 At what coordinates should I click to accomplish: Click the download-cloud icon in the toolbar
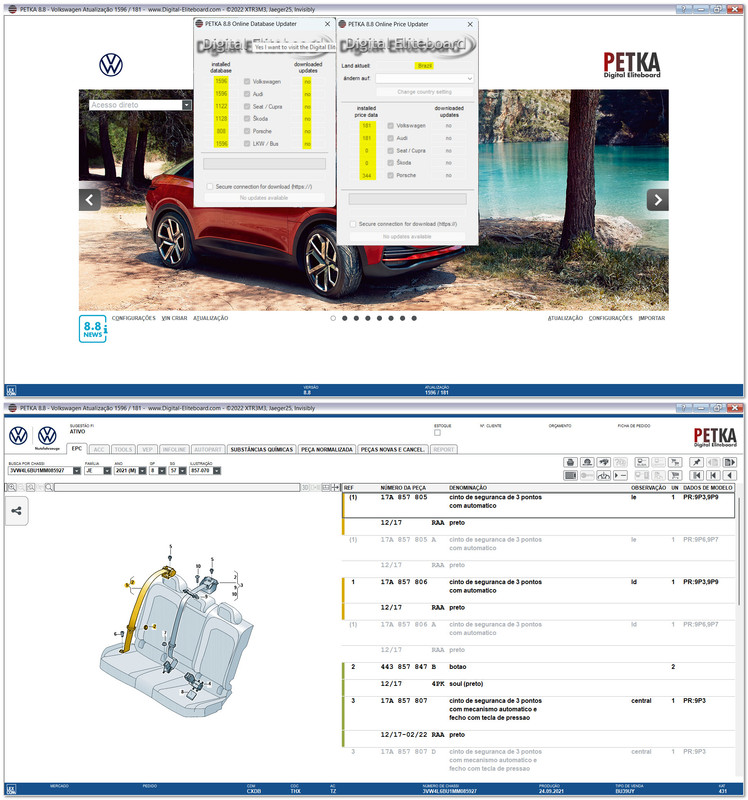[x=604, y=476]
